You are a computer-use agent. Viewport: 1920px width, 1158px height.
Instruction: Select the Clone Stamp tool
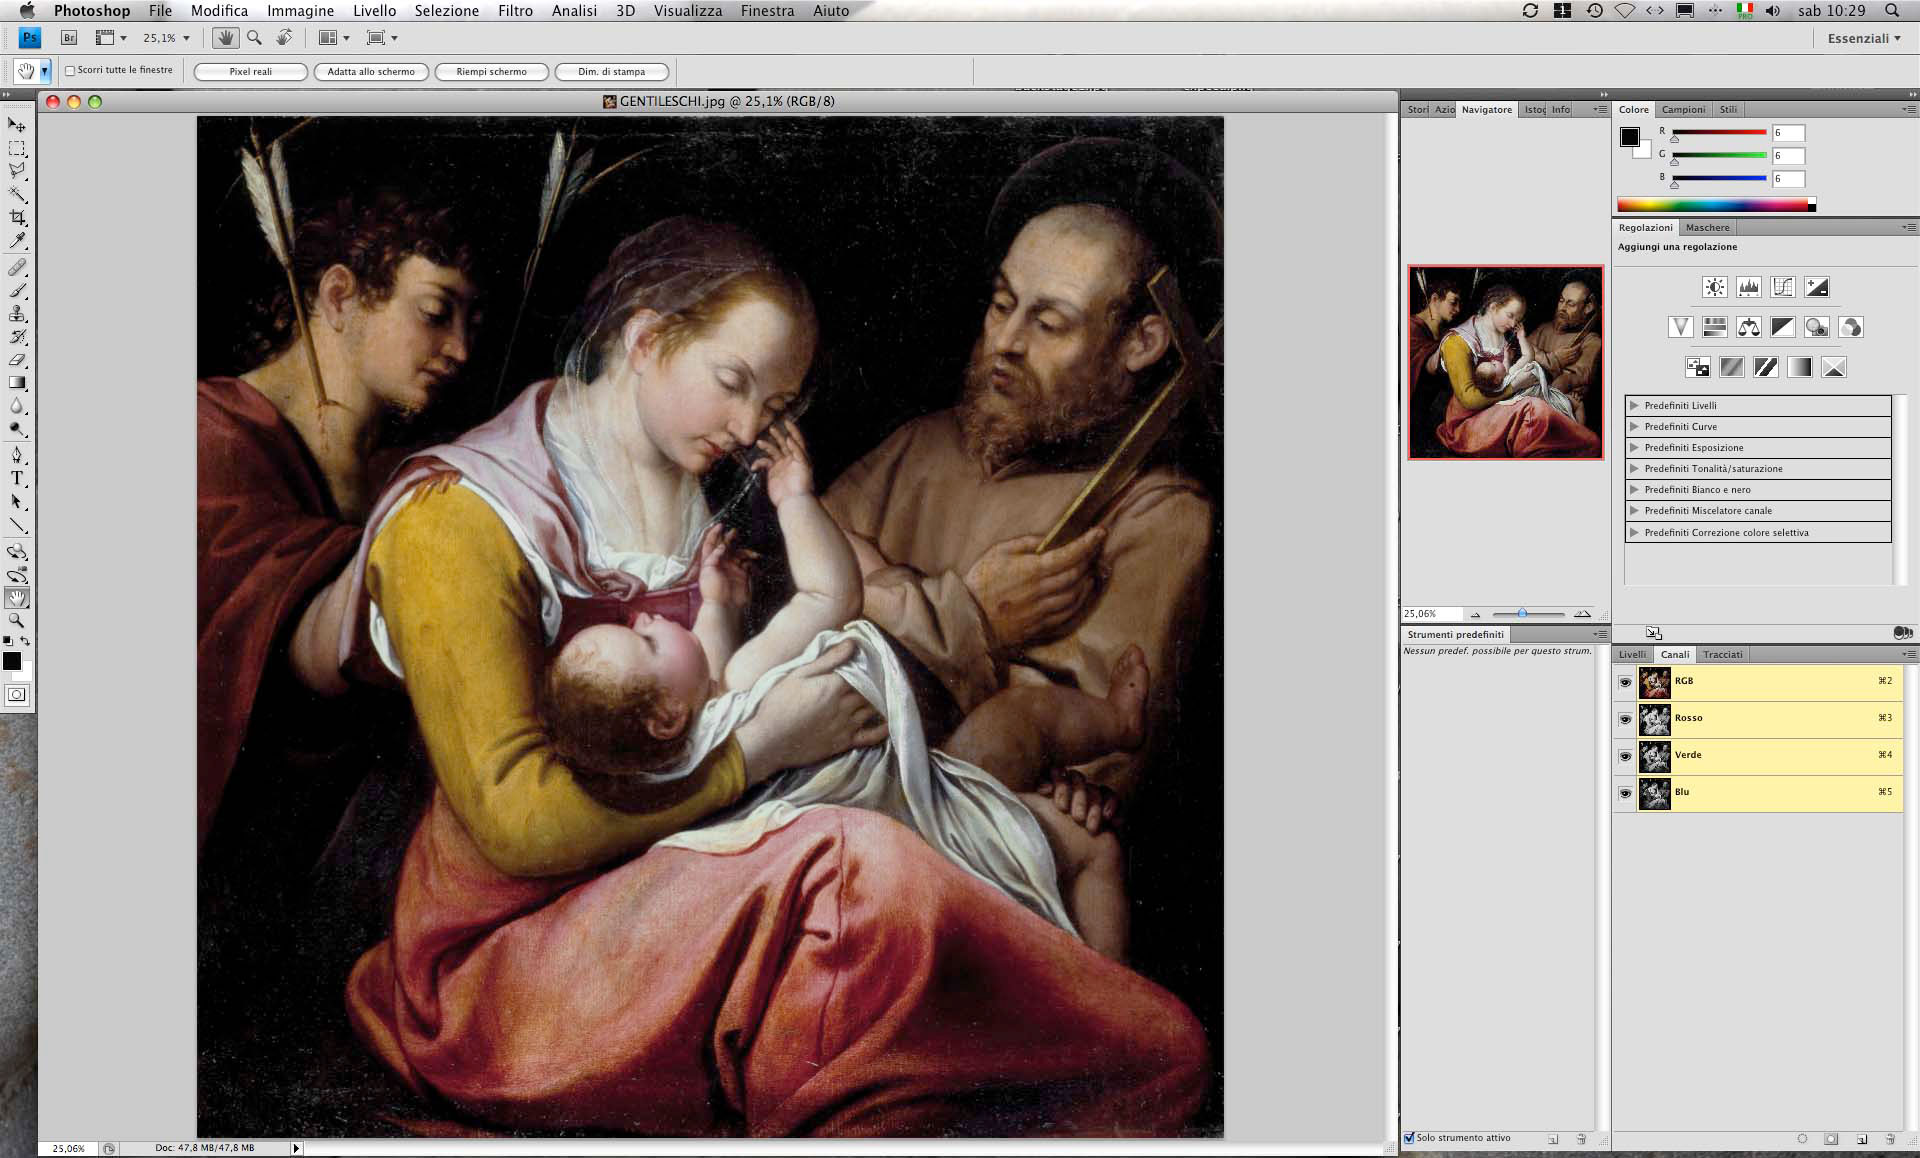[x=17, y=313]
